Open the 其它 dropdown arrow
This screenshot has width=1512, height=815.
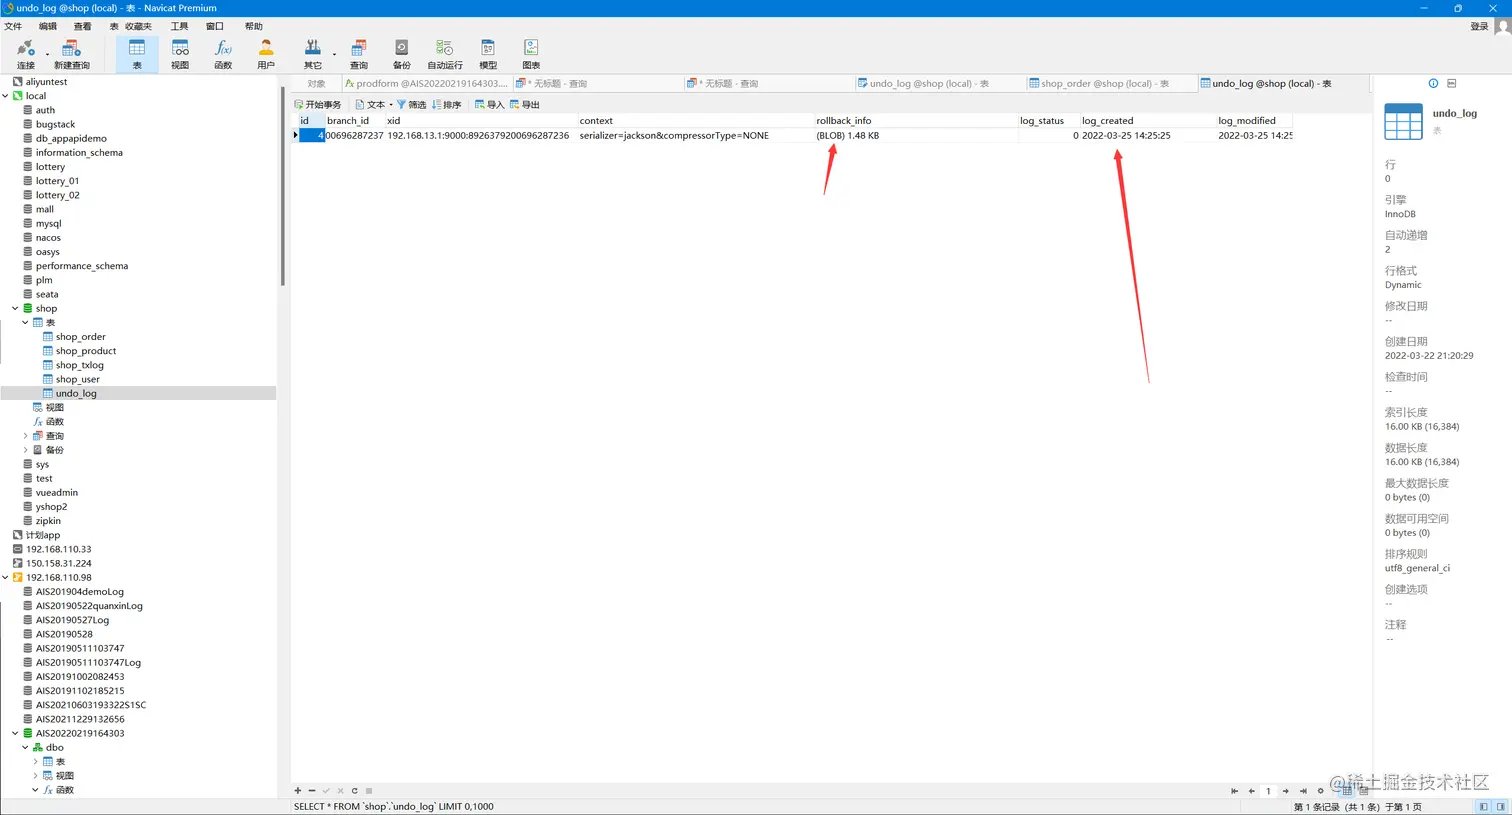(x=334, y=54)
